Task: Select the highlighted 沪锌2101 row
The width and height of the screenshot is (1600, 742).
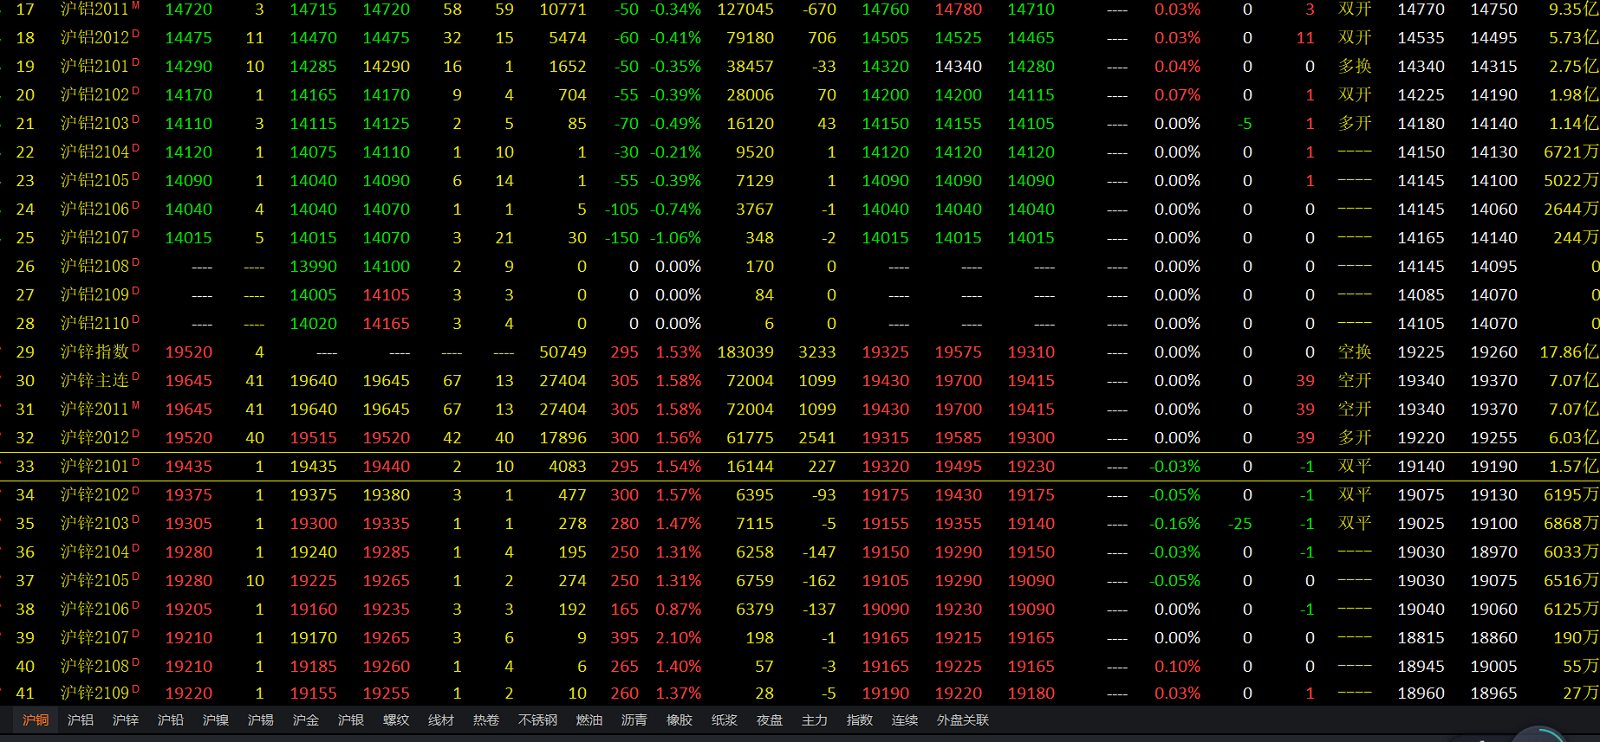Action: 95,466
